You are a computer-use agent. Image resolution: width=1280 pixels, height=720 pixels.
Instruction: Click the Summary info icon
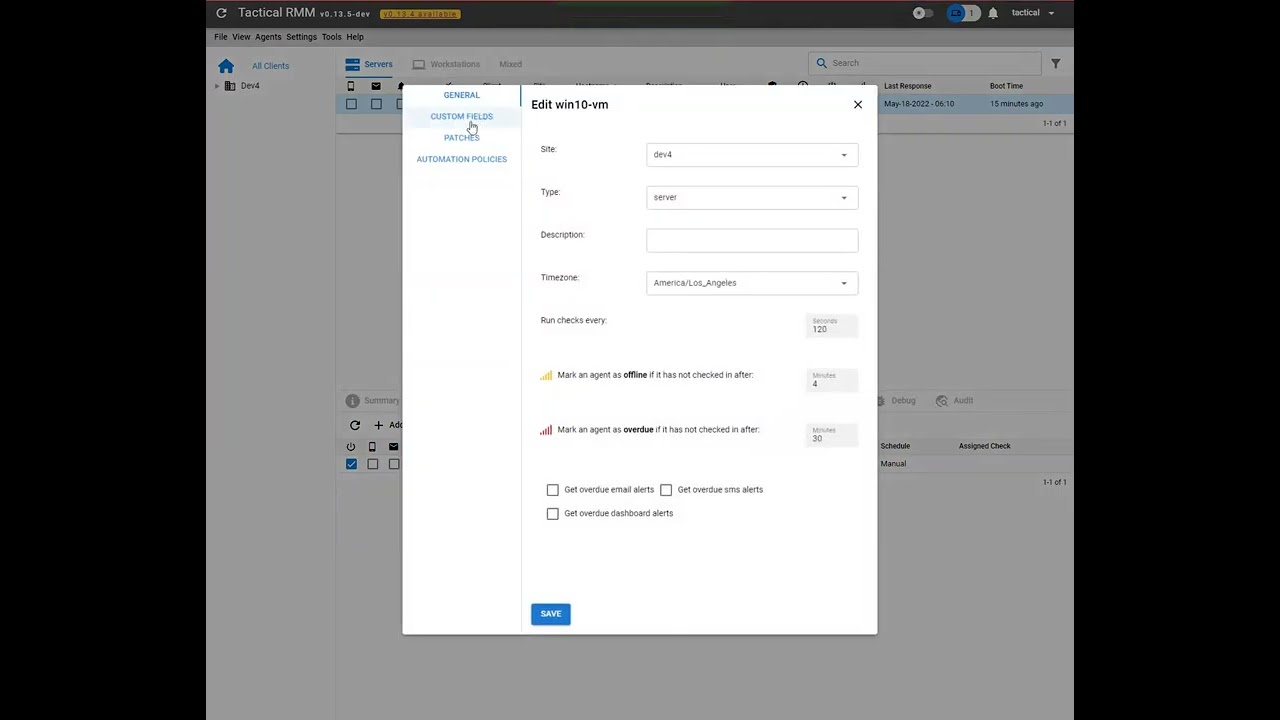(x=352, y=400)
